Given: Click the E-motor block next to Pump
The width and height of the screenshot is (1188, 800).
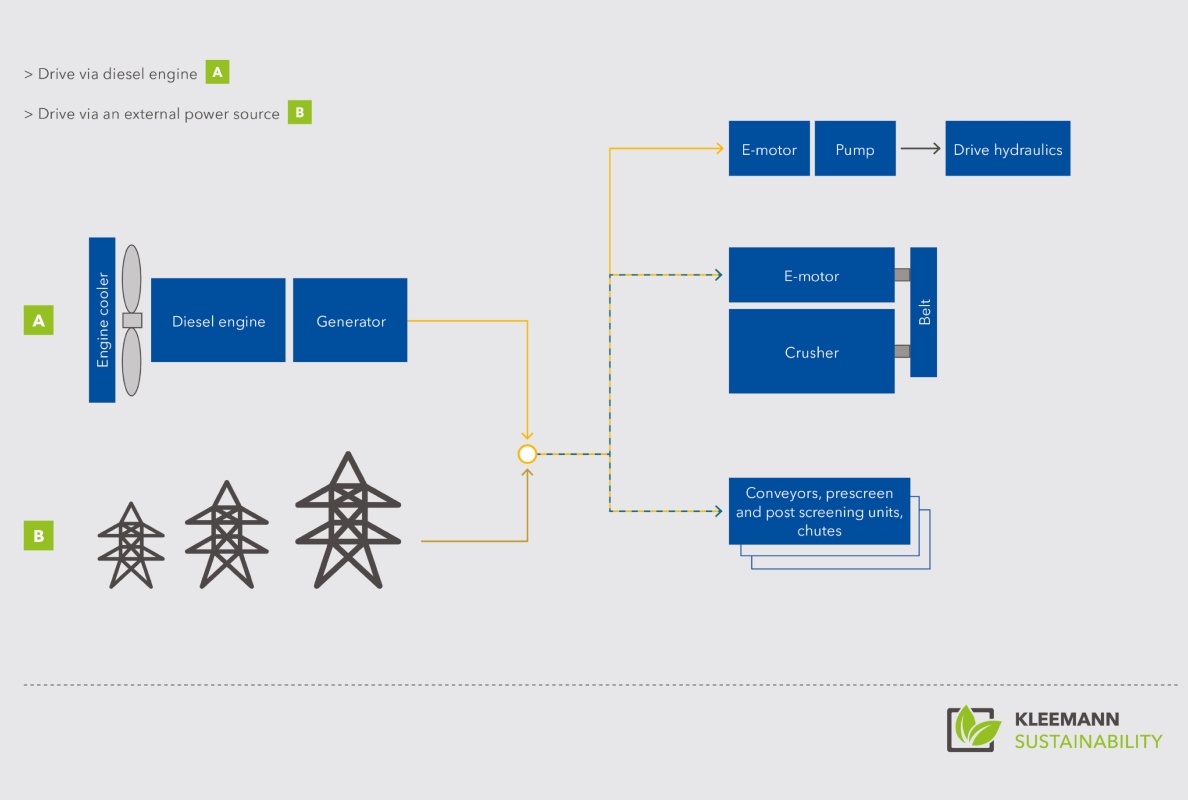Looking at the screenshot, I should [x=769, y=148].
